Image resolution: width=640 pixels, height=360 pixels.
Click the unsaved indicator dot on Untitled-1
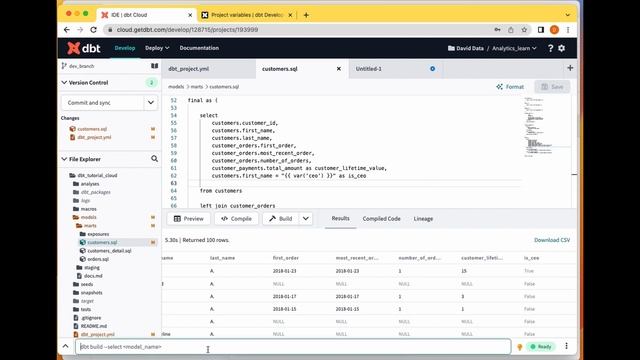pos(432,69)
